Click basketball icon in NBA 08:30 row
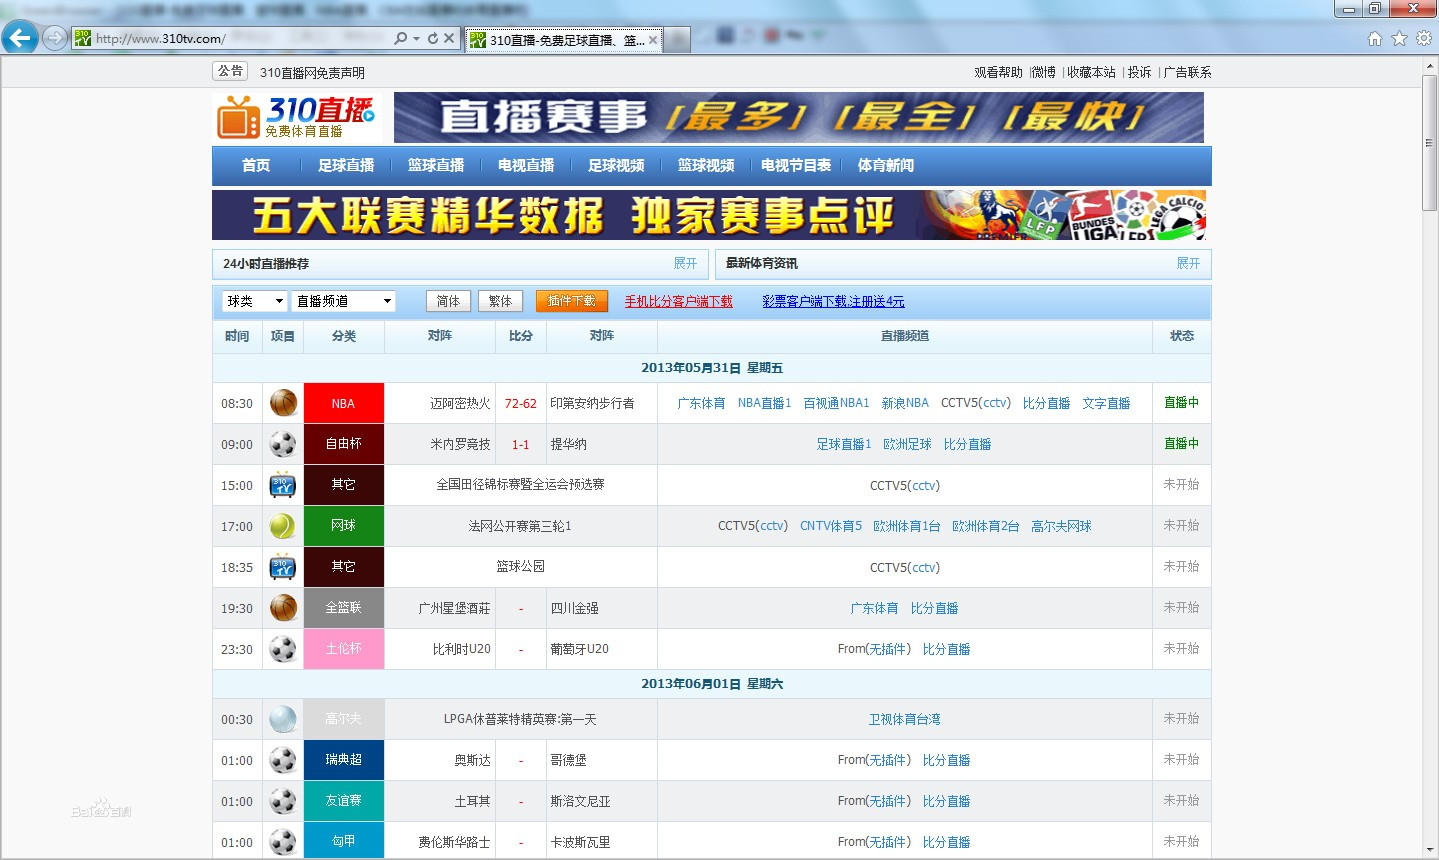1439x860 pixels. [x=283, y=403]
